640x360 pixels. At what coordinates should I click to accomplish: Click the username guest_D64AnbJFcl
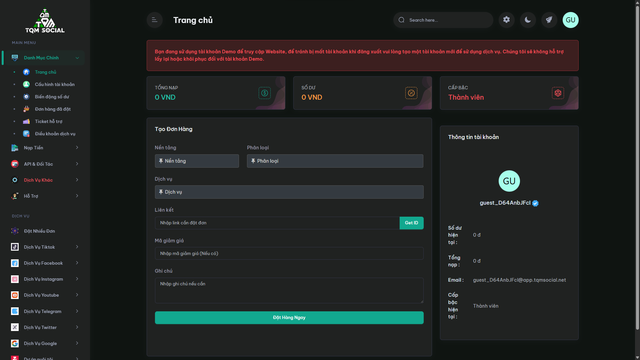point(505,203)
